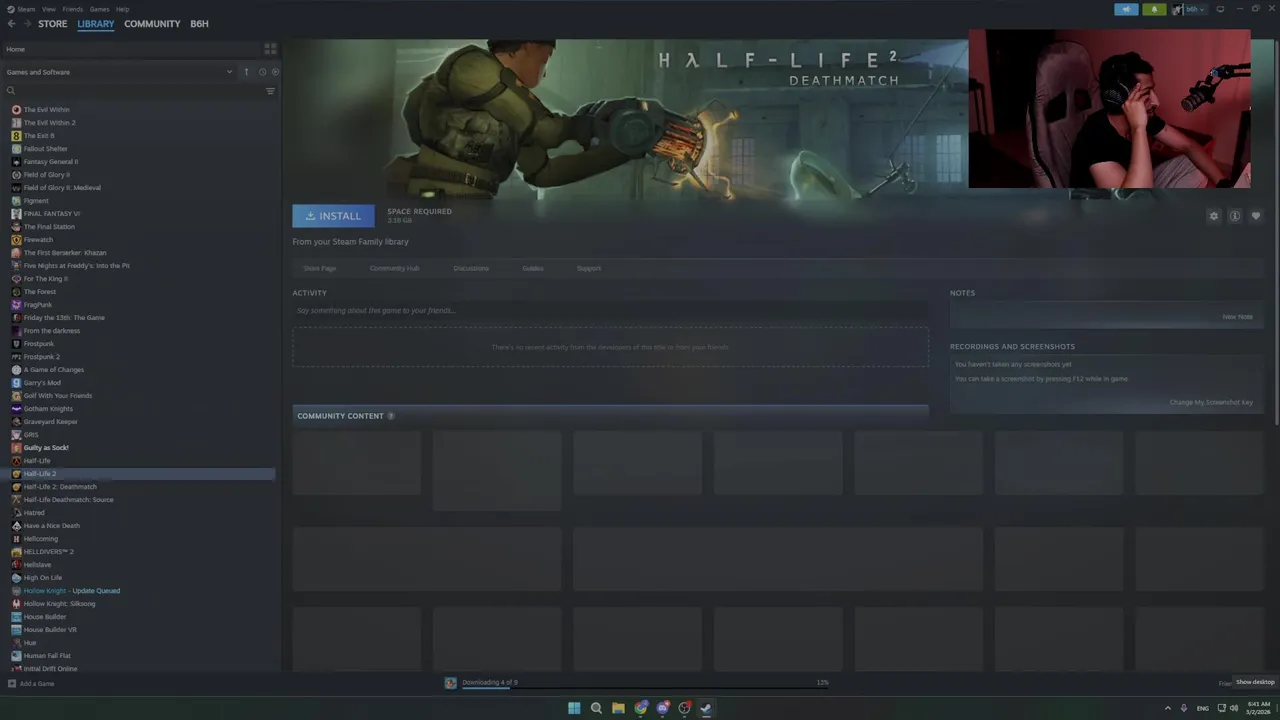Select HELLDIVERS 2 in library list
The height and width of the screenshot is (720, 1280).
49,552
